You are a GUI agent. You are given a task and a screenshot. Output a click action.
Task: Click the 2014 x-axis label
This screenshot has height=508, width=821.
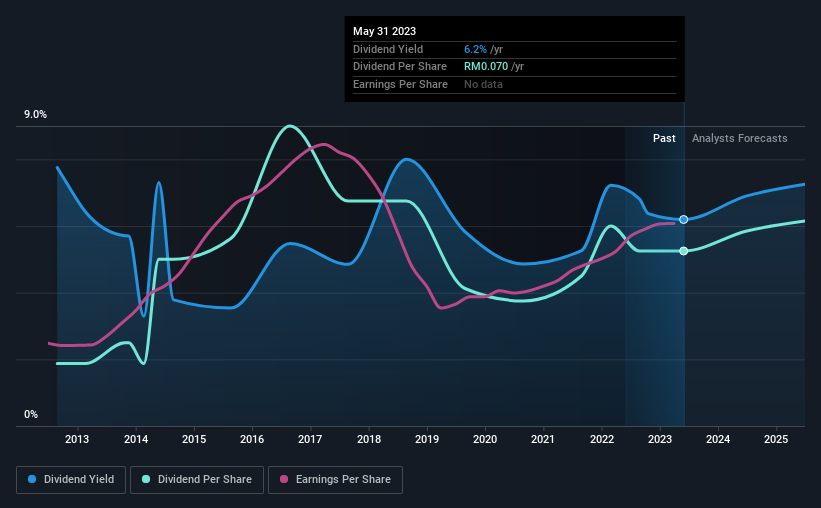(x=136, y=439)
